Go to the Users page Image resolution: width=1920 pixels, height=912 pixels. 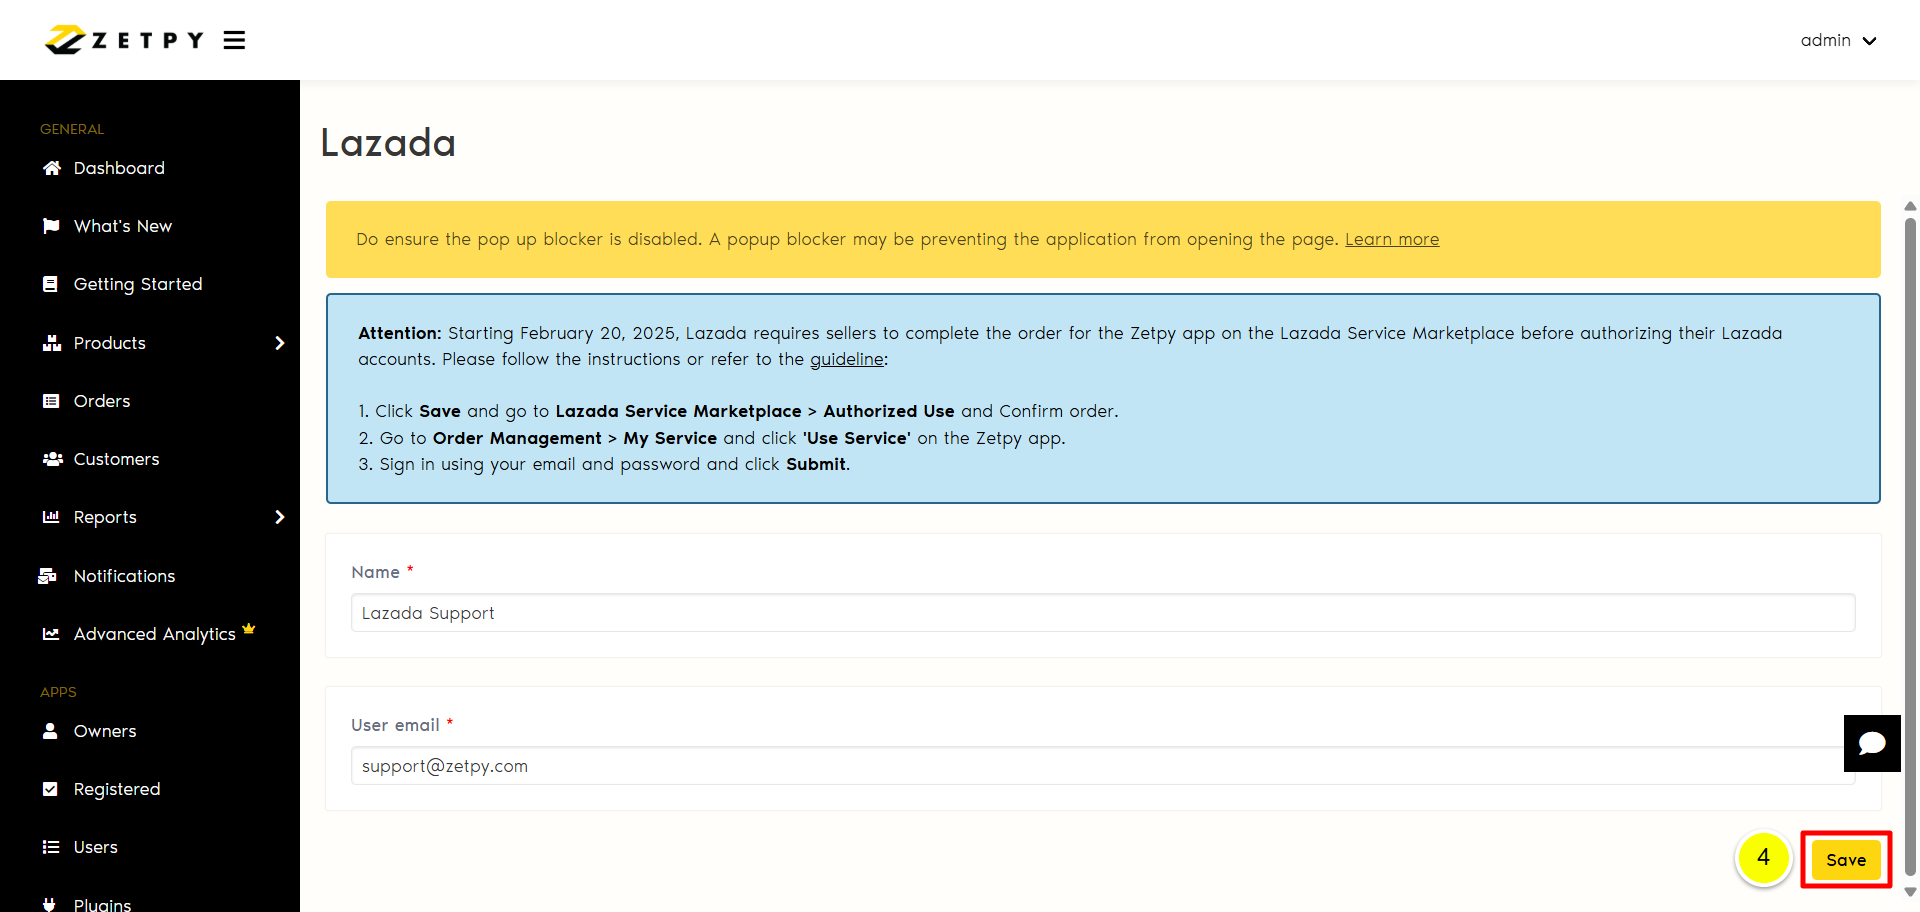(x=96, y=847)
